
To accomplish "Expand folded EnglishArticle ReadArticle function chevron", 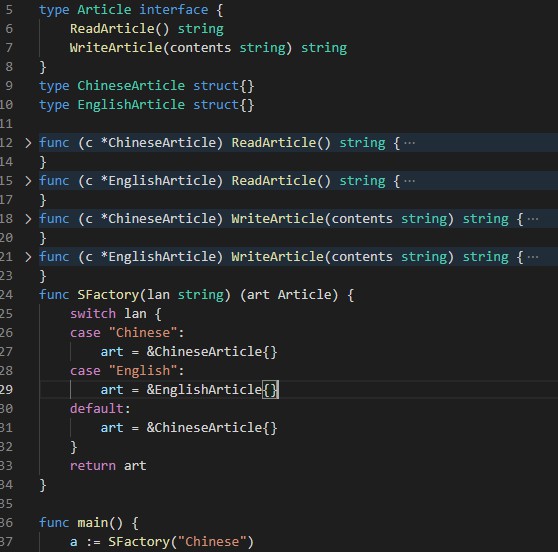I will (28, 181).
